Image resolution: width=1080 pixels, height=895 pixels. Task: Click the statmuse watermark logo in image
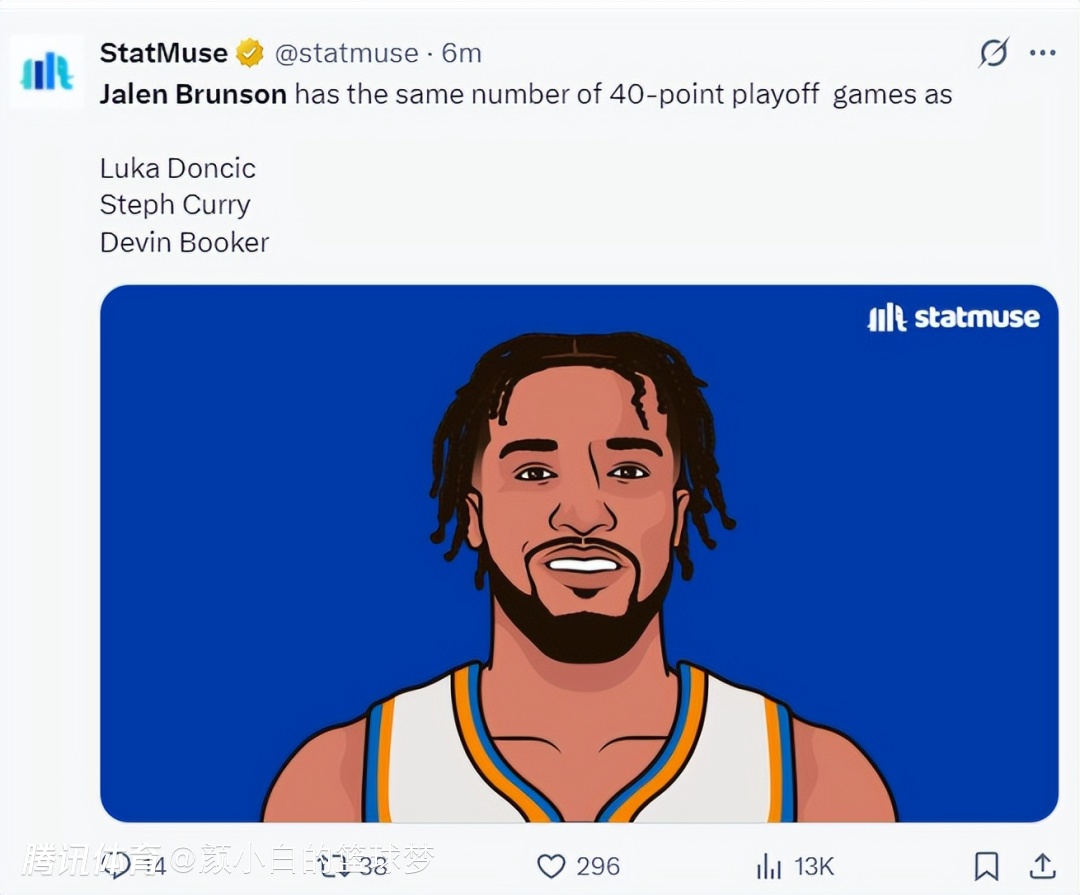(x=953, y=318)
